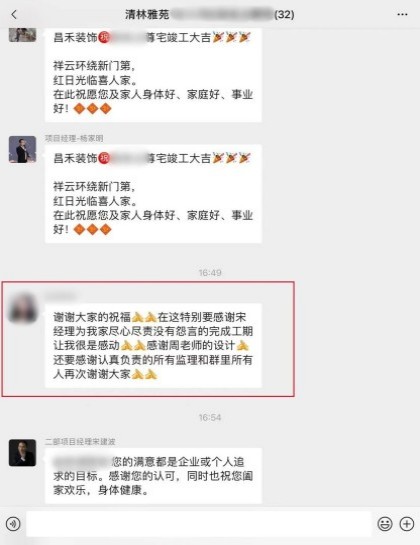This screenshot has height=545, width=420.
Task: Tap the 您的满意都是企业或个人追求的目标 reply bubble
Action: pyautogui.click(x=153, y=476)
